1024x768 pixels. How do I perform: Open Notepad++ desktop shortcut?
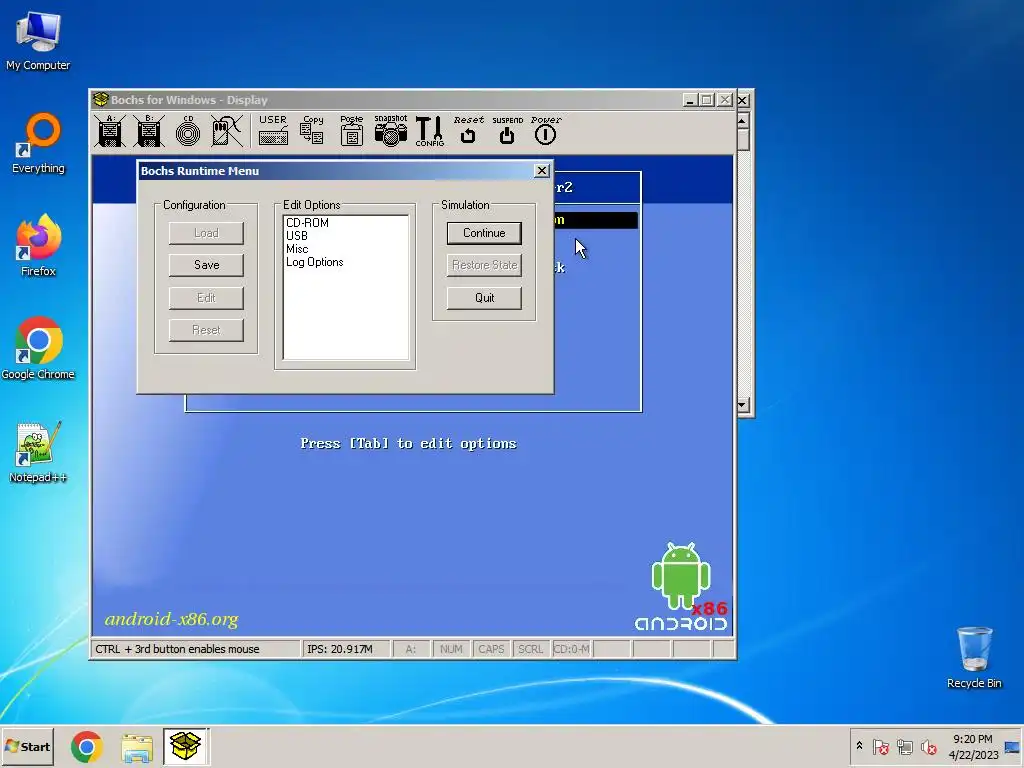pos(38,452)
